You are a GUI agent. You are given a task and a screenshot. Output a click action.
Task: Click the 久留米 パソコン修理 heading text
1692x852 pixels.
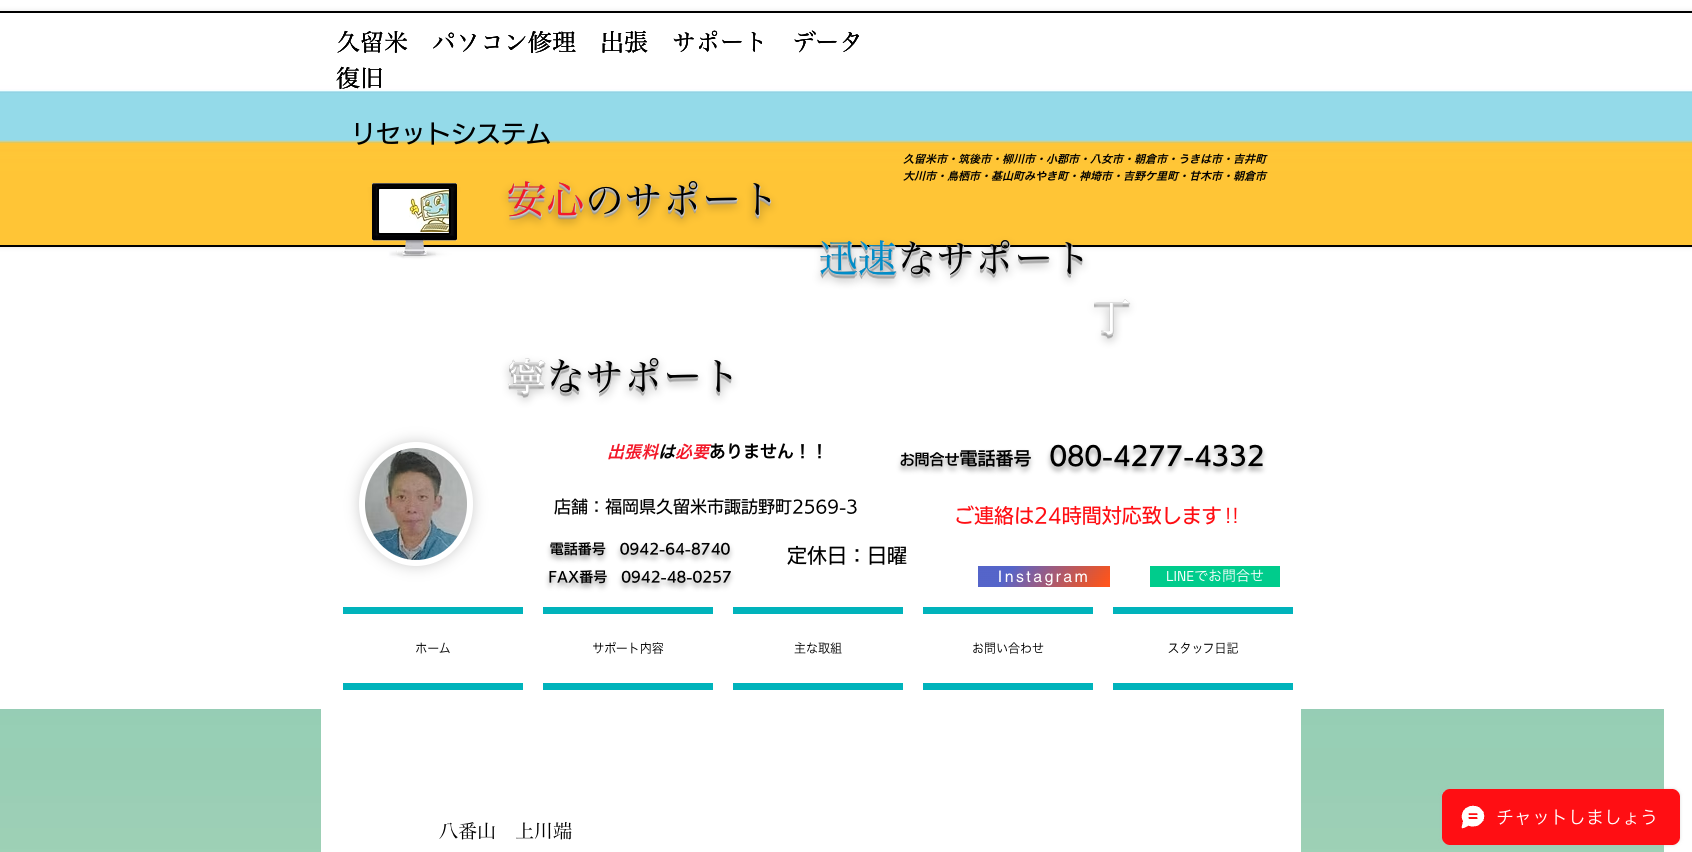coord(598,59)
